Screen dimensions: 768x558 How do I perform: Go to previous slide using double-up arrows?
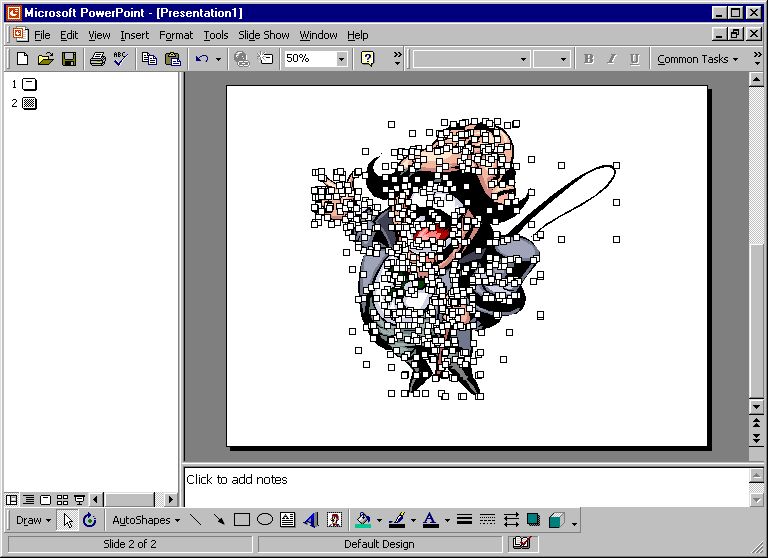pyautogui.click(x=756, y=422)
